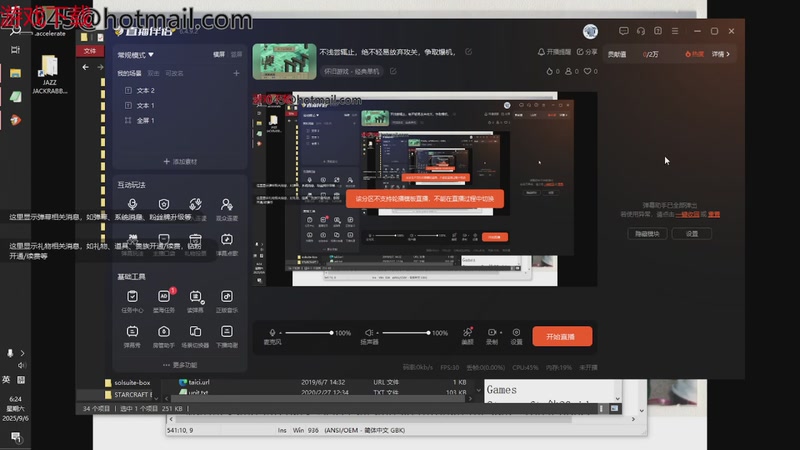The image size is (800, 450).
Task: Switch to 横屏 landscape orientation
Action: (219, 55)
